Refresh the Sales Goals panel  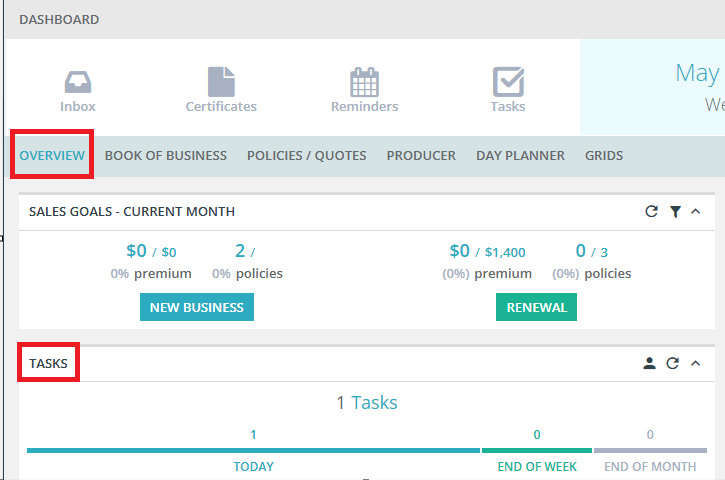tap(651, 211)
